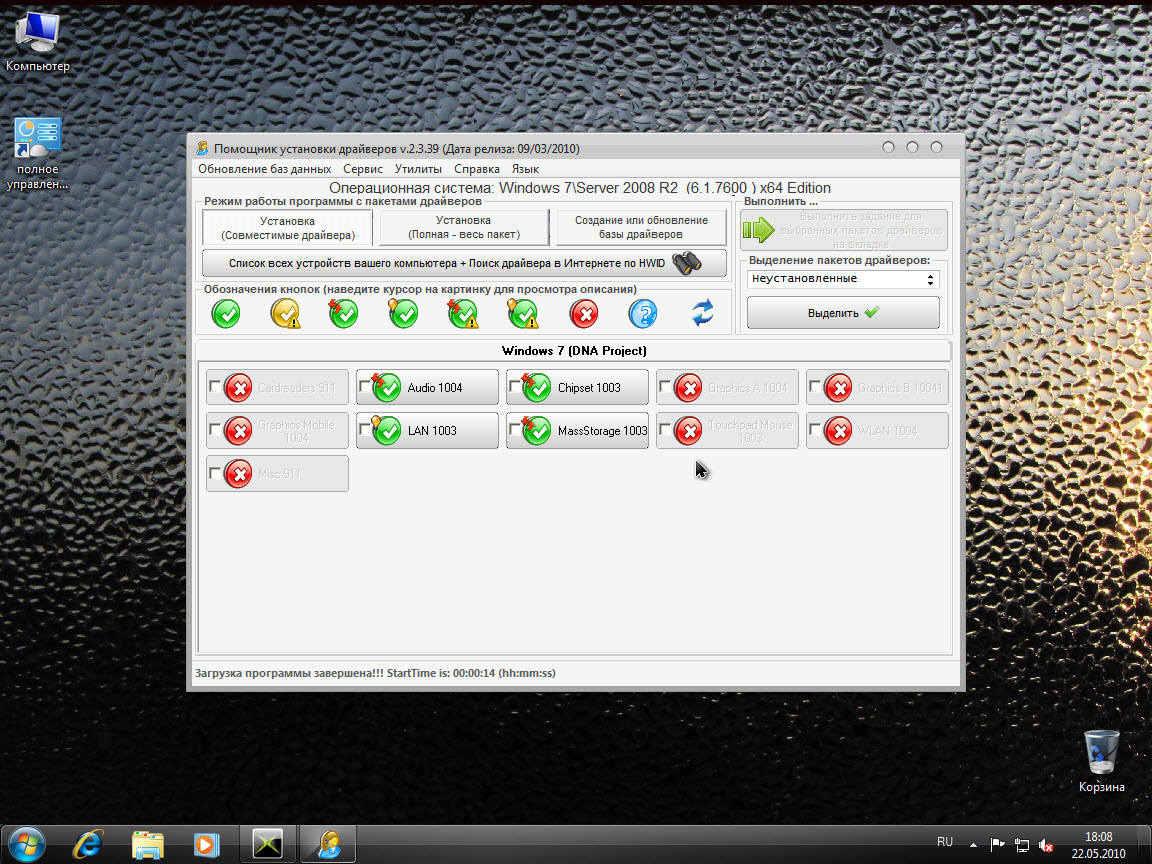Open the driver pack selection dropdown
This screenshot has height=864, width=1152.
pos(842,279)
